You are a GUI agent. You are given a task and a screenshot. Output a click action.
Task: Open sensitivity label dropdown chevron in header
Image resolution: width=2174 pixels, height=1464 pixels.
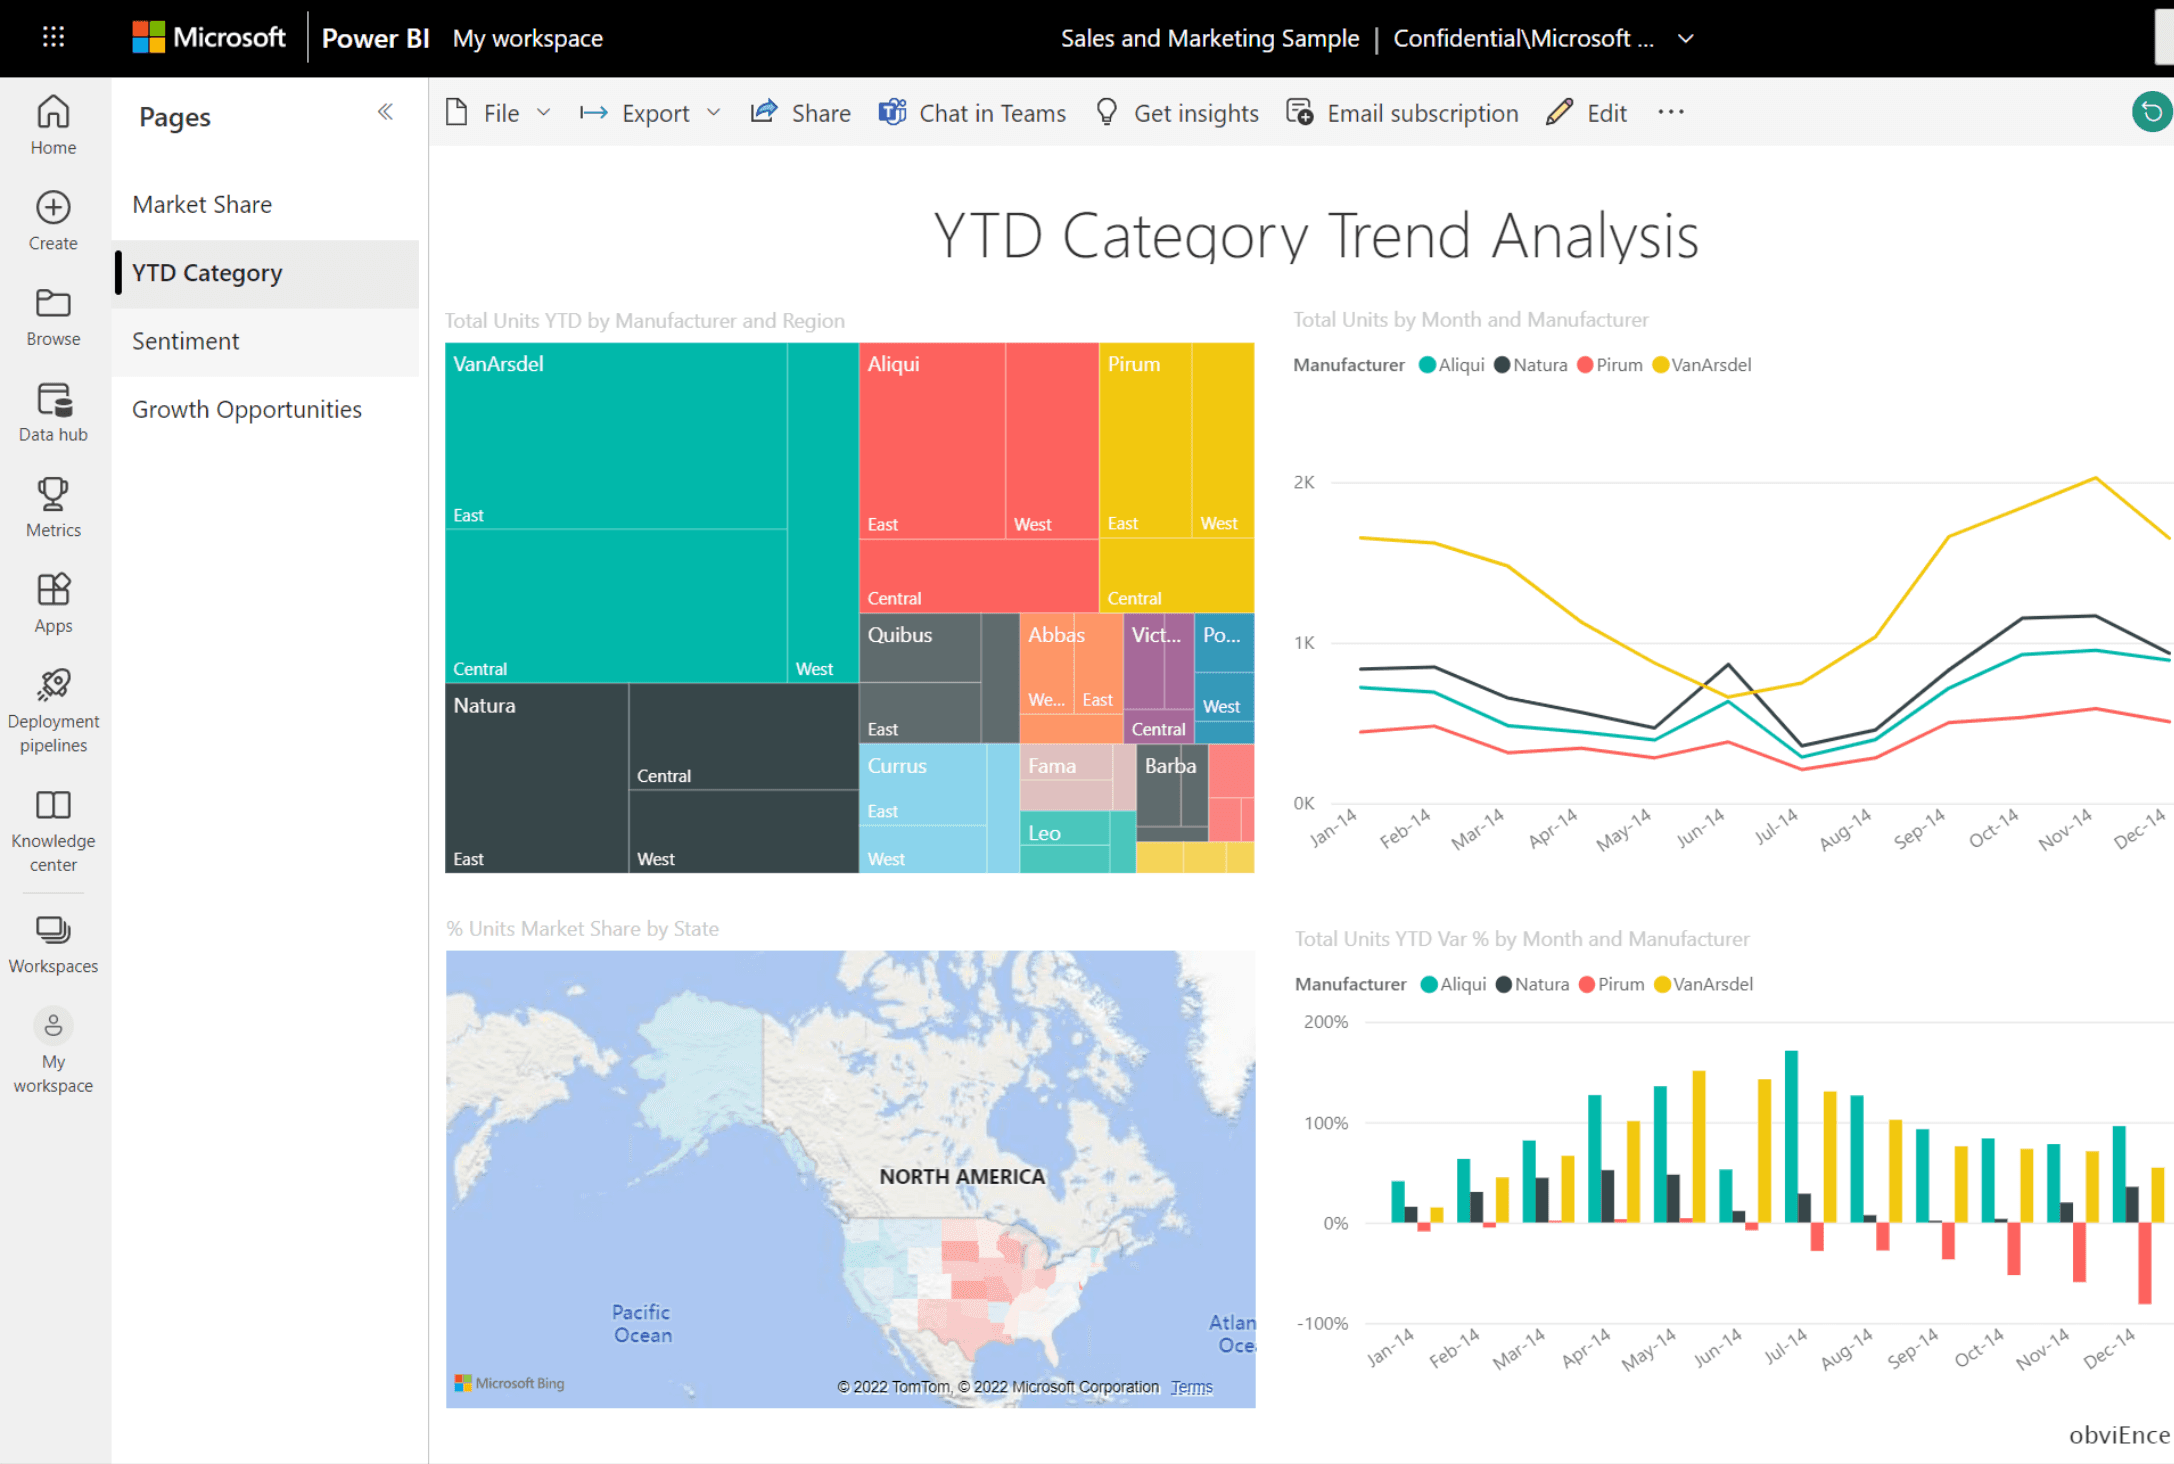tap(1686, 39)
